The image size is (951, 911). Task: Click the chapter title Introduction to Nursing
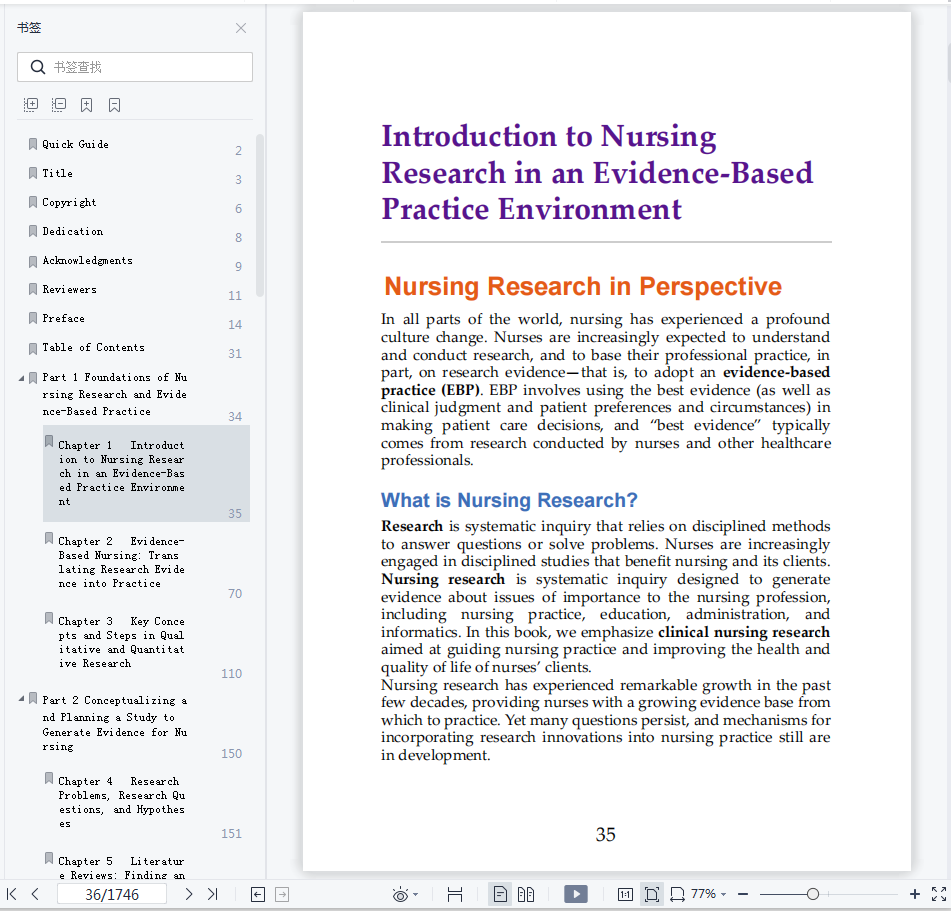[597, 172]
